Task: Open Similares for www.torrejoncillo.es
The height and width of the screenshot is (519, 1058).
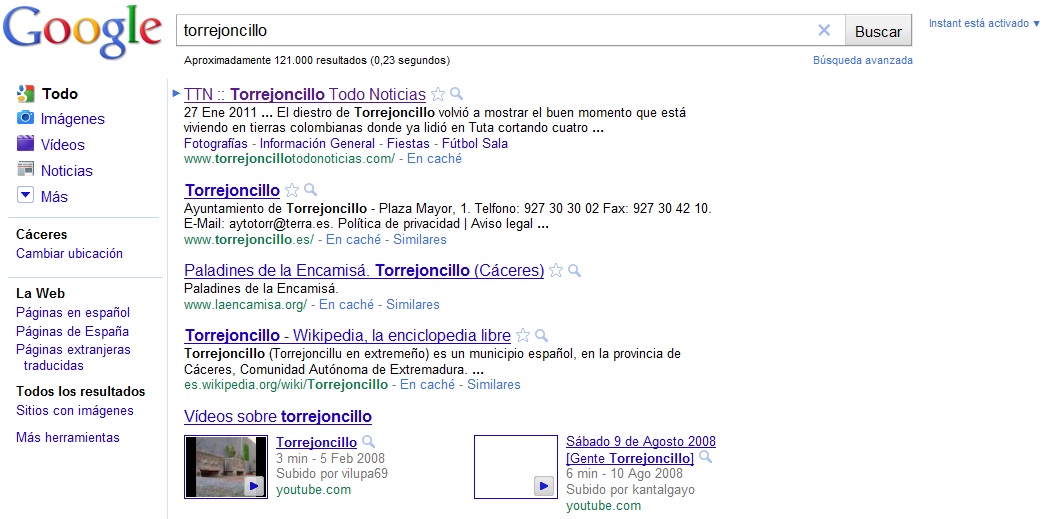Action: 420,240
